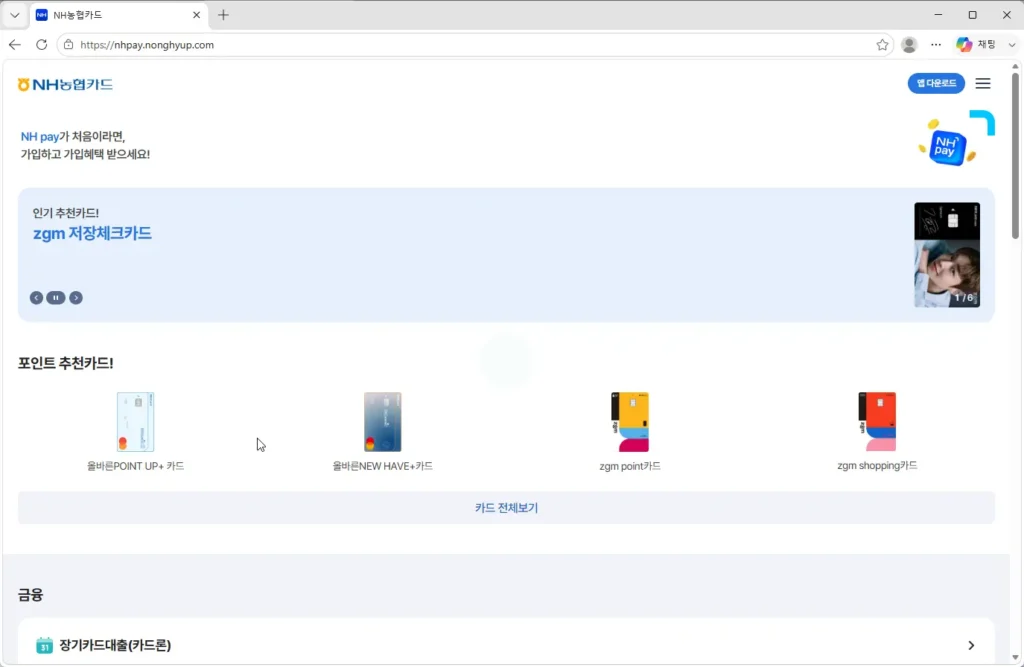This screenshot has width=1024, height=667.
Task: Open 장기카드대출(카드론) row
Action: click(506, 645)
